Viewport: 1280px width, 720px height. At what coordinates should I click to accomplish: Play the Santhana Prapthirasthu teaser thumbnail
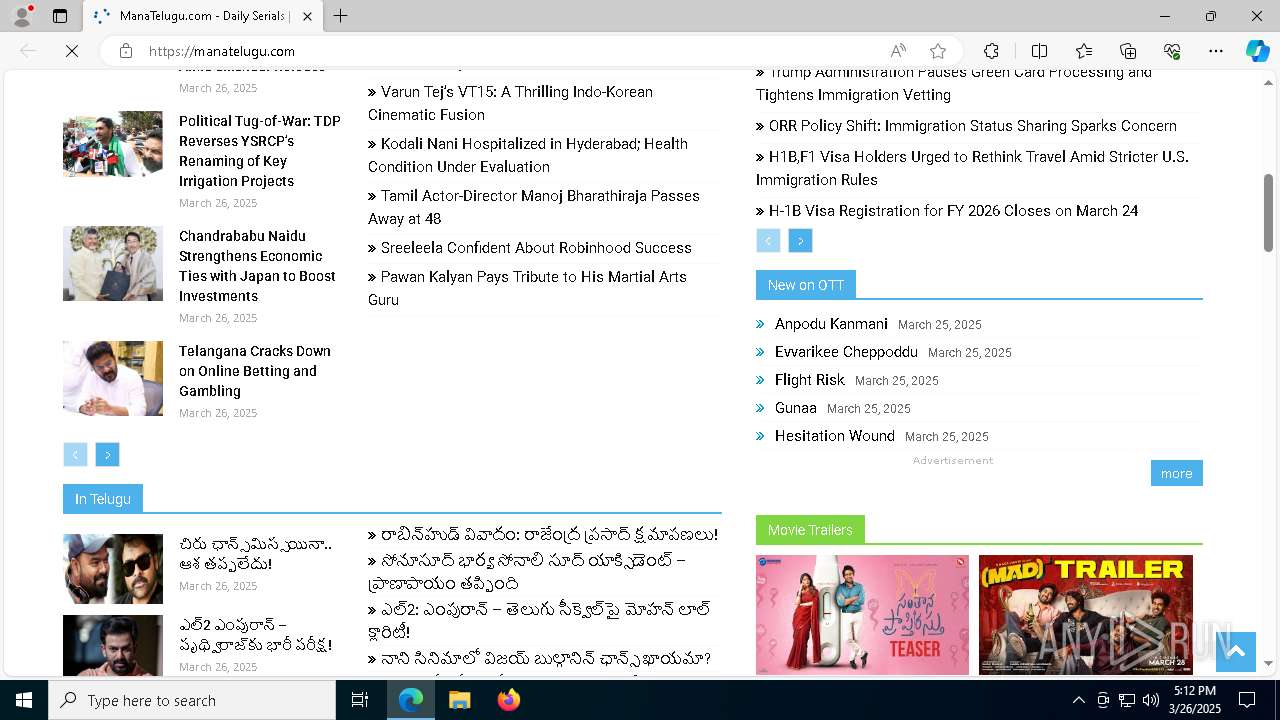(x=862, y=615)
